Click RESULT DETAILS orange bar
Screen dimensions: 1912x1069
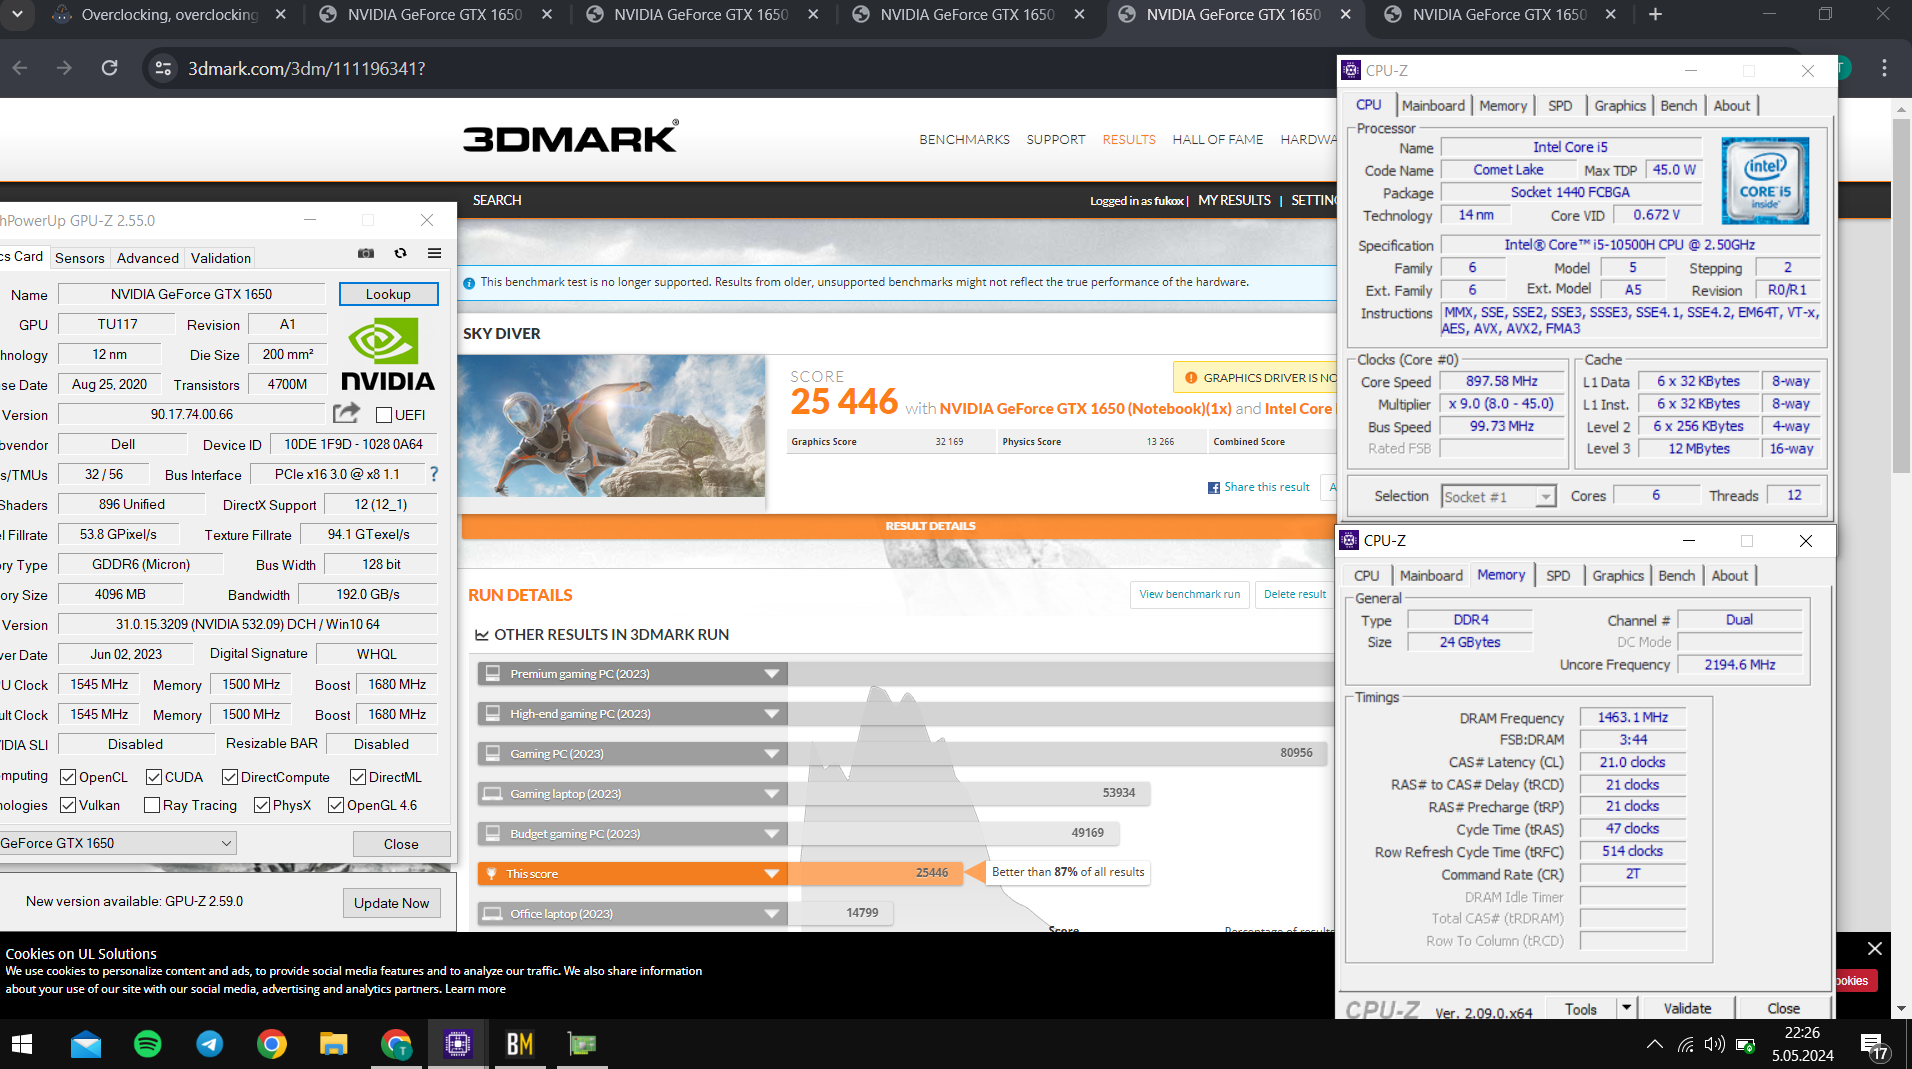click(898, 526)
